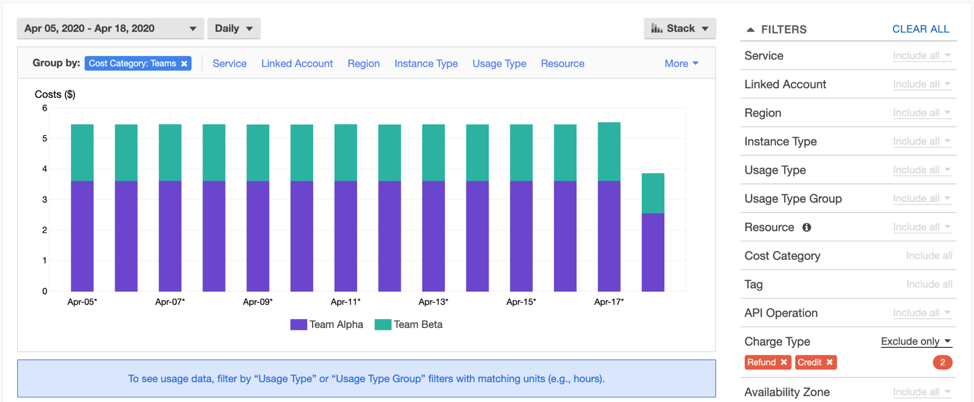Remove Cost Category: Teams grouping chip
This screenshot has width=974, height=402.
point(184,63)
